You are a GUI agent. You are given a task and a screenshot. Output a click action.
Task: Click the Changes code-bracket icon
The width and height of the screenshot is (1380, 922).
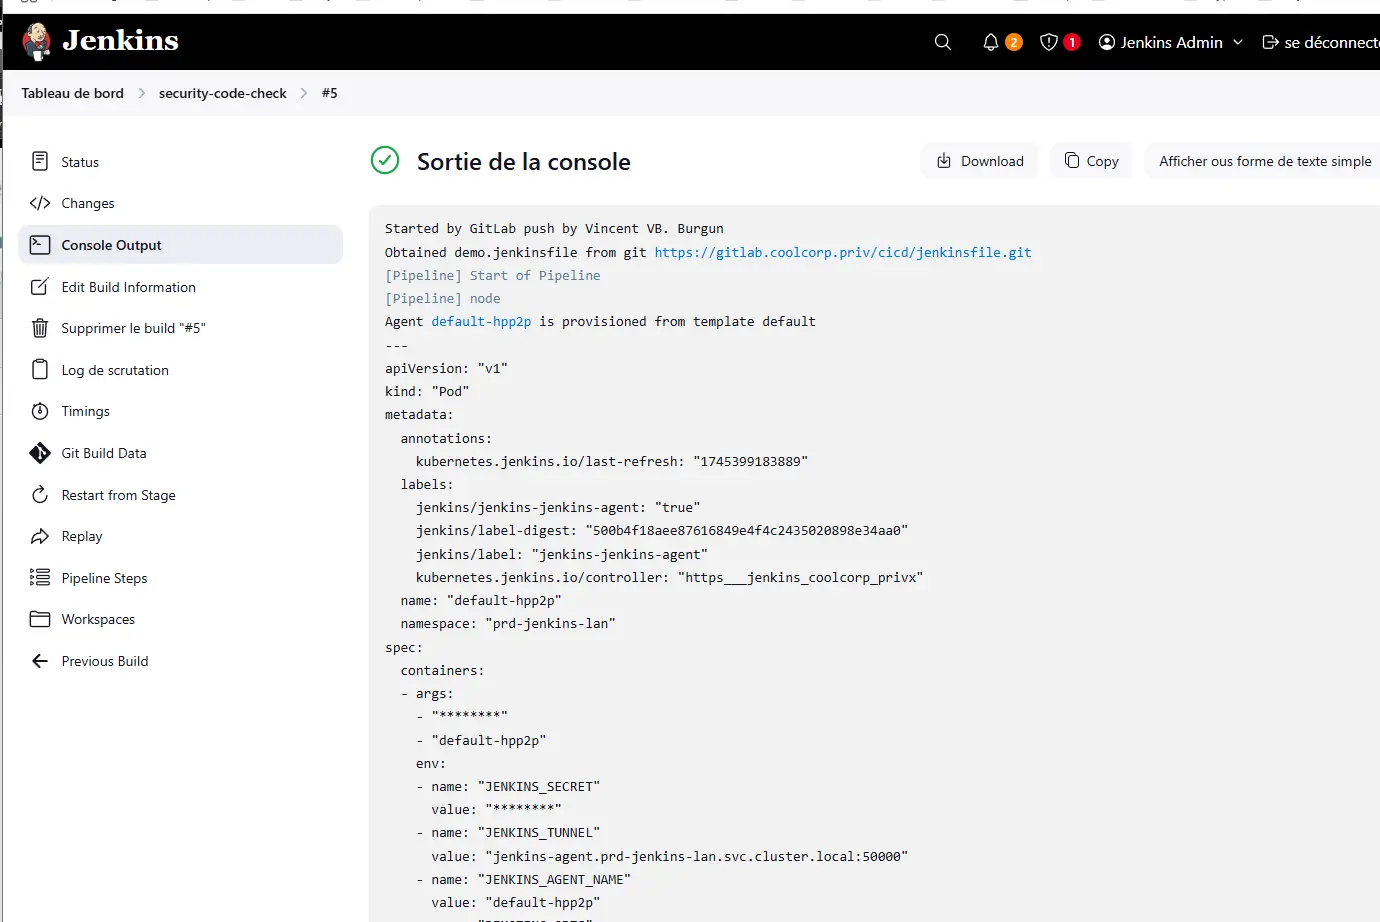pyautogui.click(x=40, y=203)
